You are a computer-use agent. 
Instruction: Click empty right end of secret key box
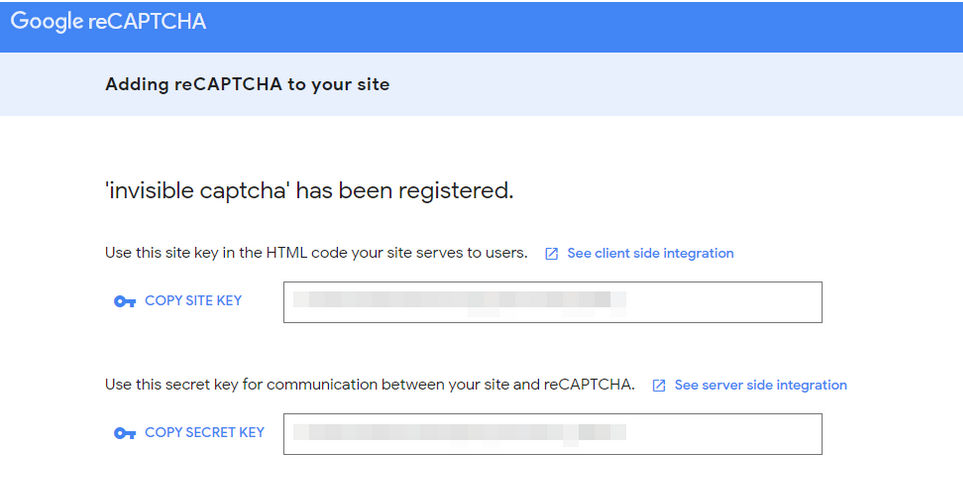pyautogui.click(x=725, y=434)
